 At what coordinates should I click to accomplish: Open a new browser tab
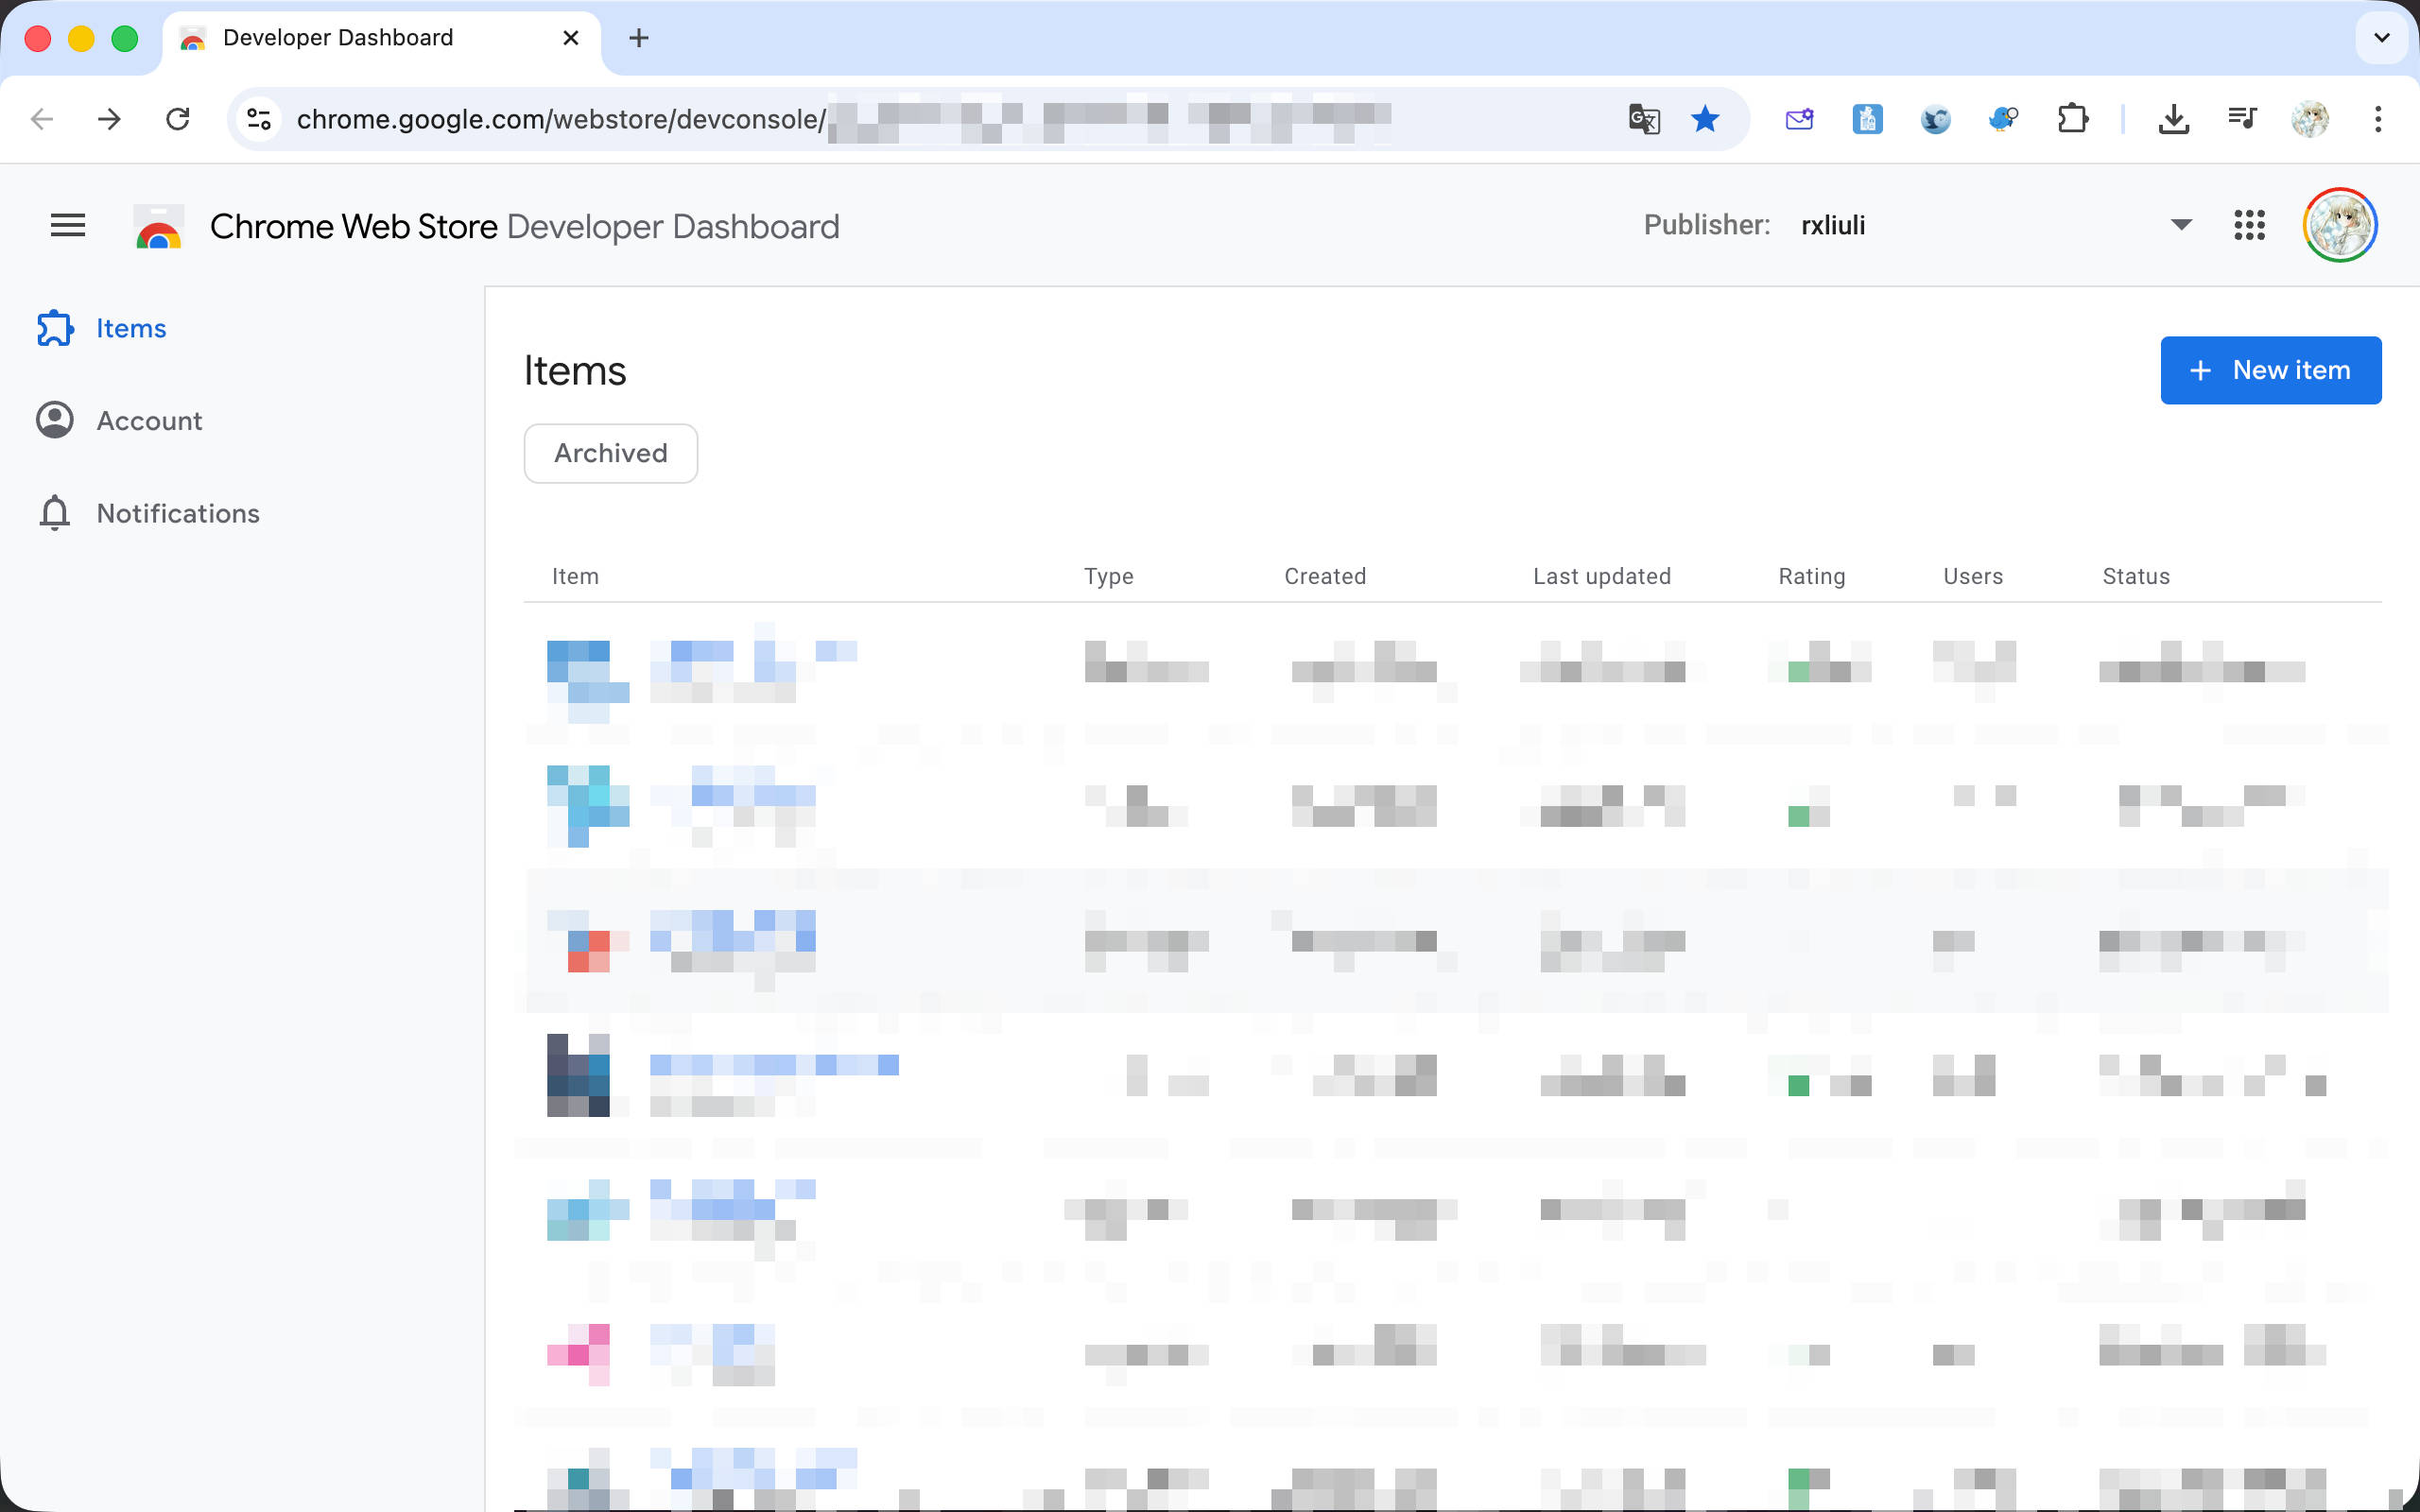(x=639, y=38)
